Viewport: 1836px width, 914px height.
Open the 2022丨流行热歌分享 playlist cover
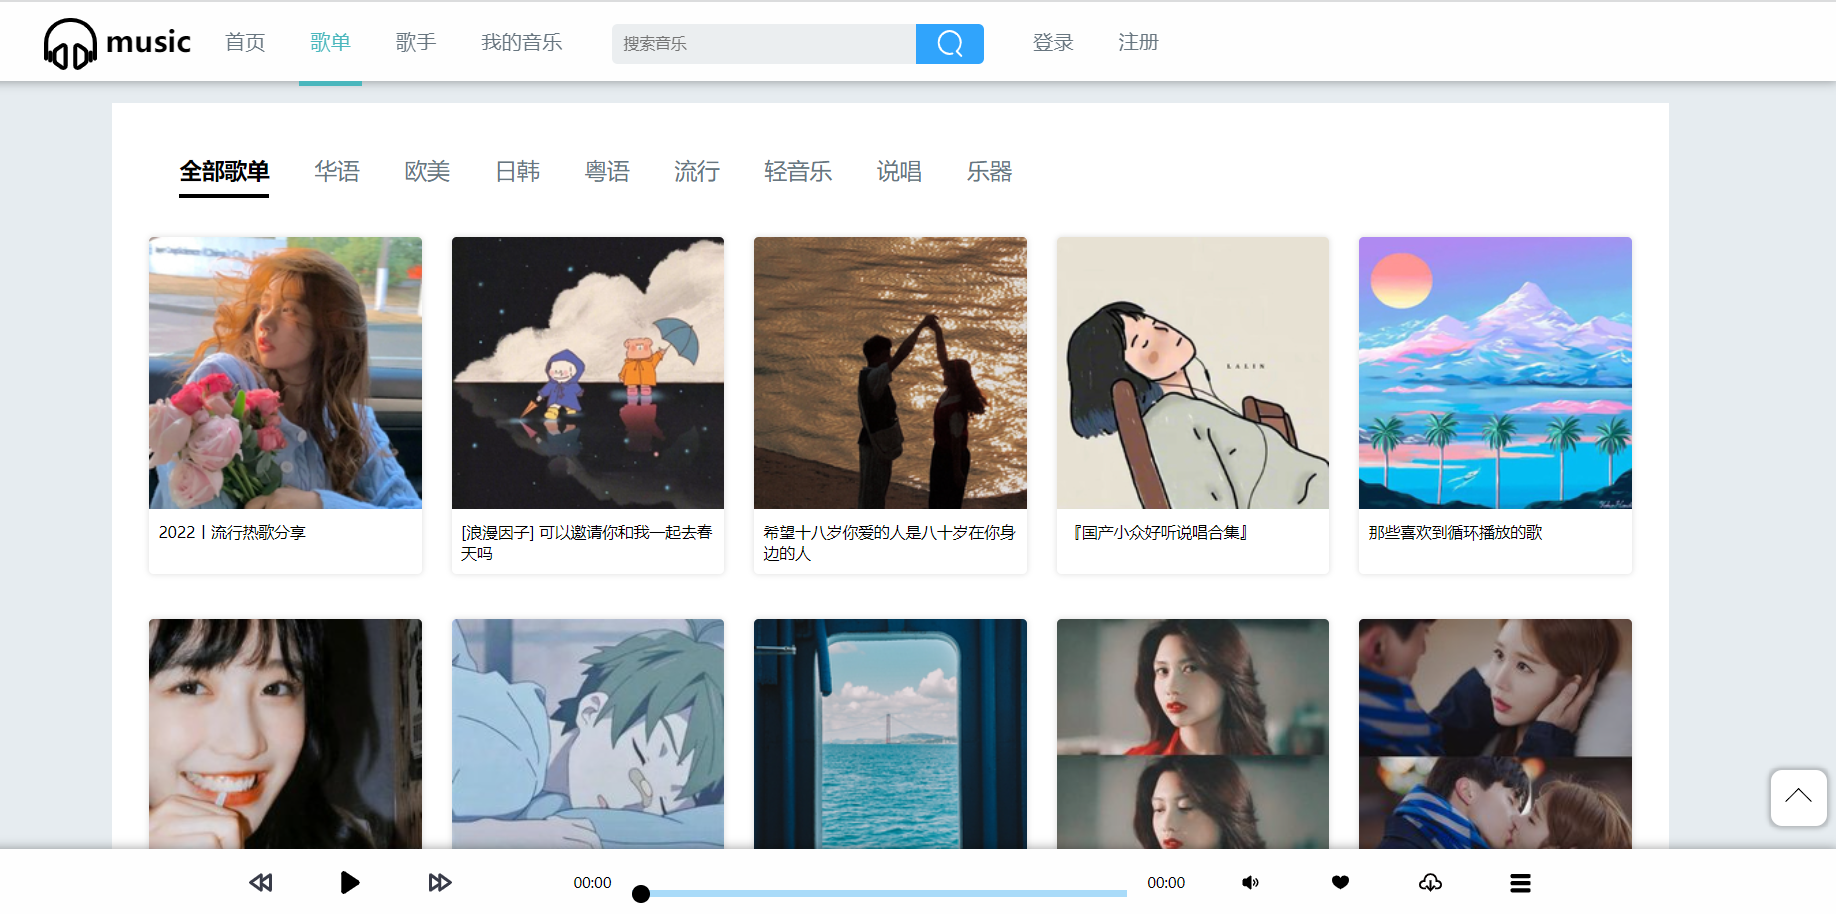[284, 372]
